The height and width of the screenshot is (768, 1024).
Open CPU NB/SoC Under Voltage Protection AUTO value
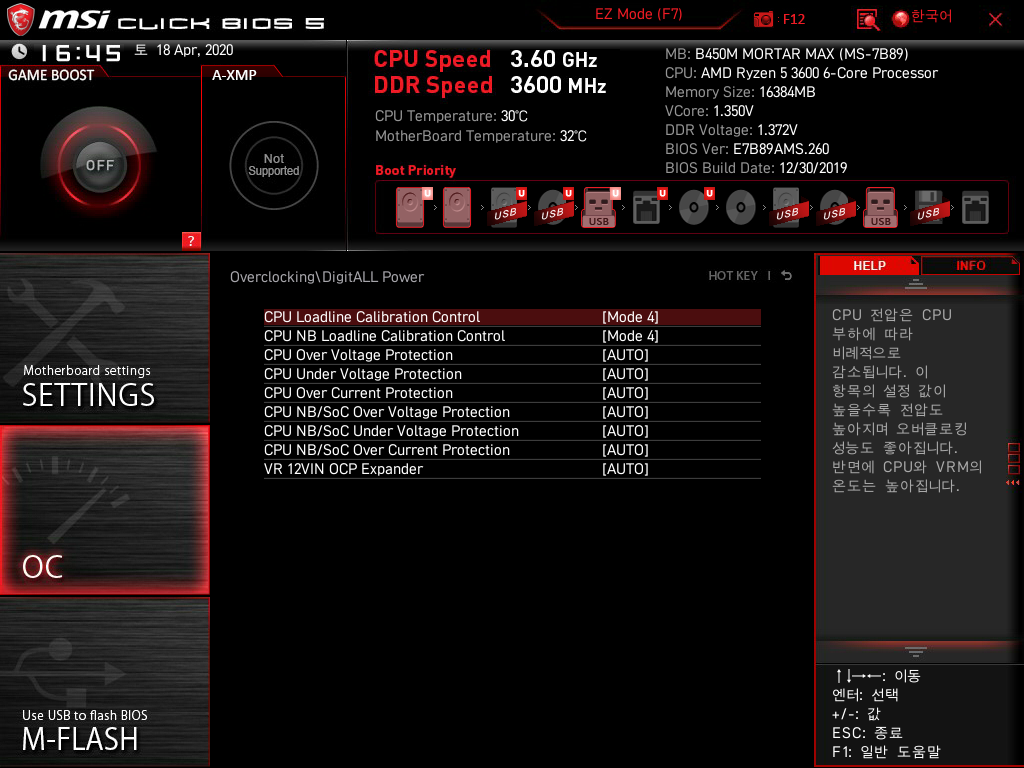[x=625, y=430]
